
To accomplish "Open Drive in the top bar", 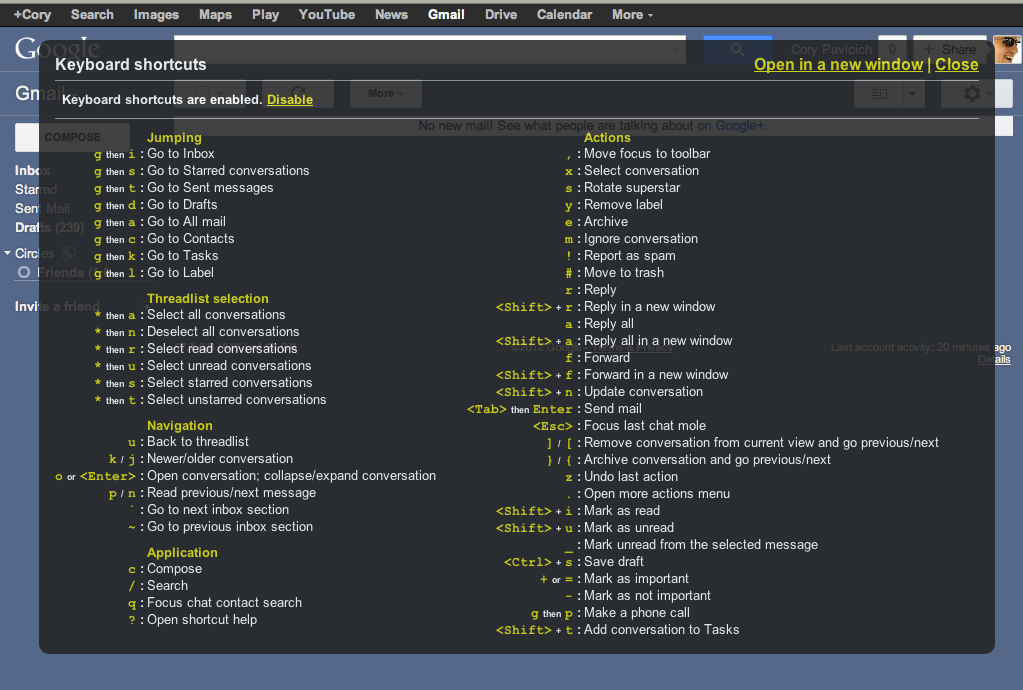I will tap(501, 14).
